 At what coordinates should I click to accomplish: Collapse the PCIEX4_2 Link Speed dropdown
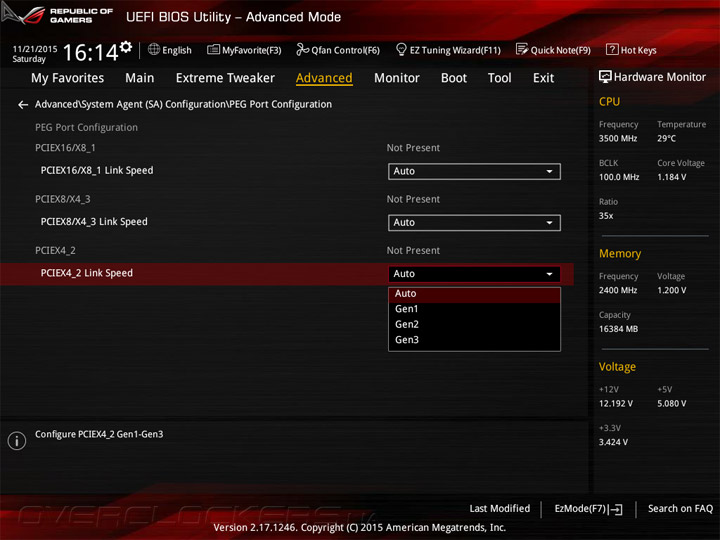(x=474, y=274)
